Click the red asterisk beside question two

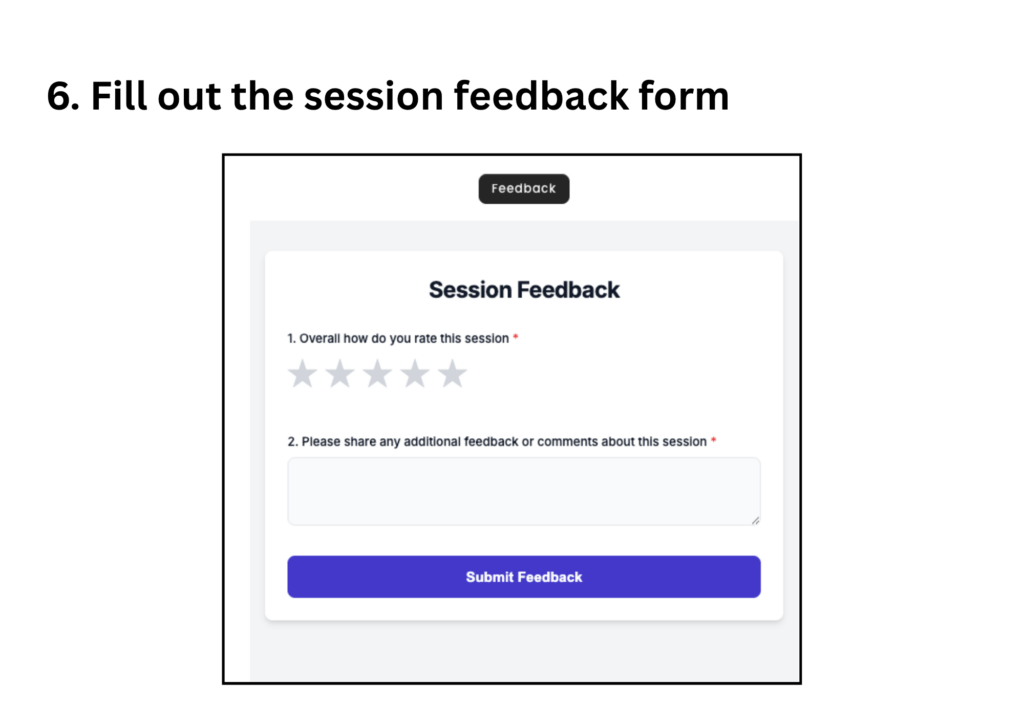pos(713,440)
